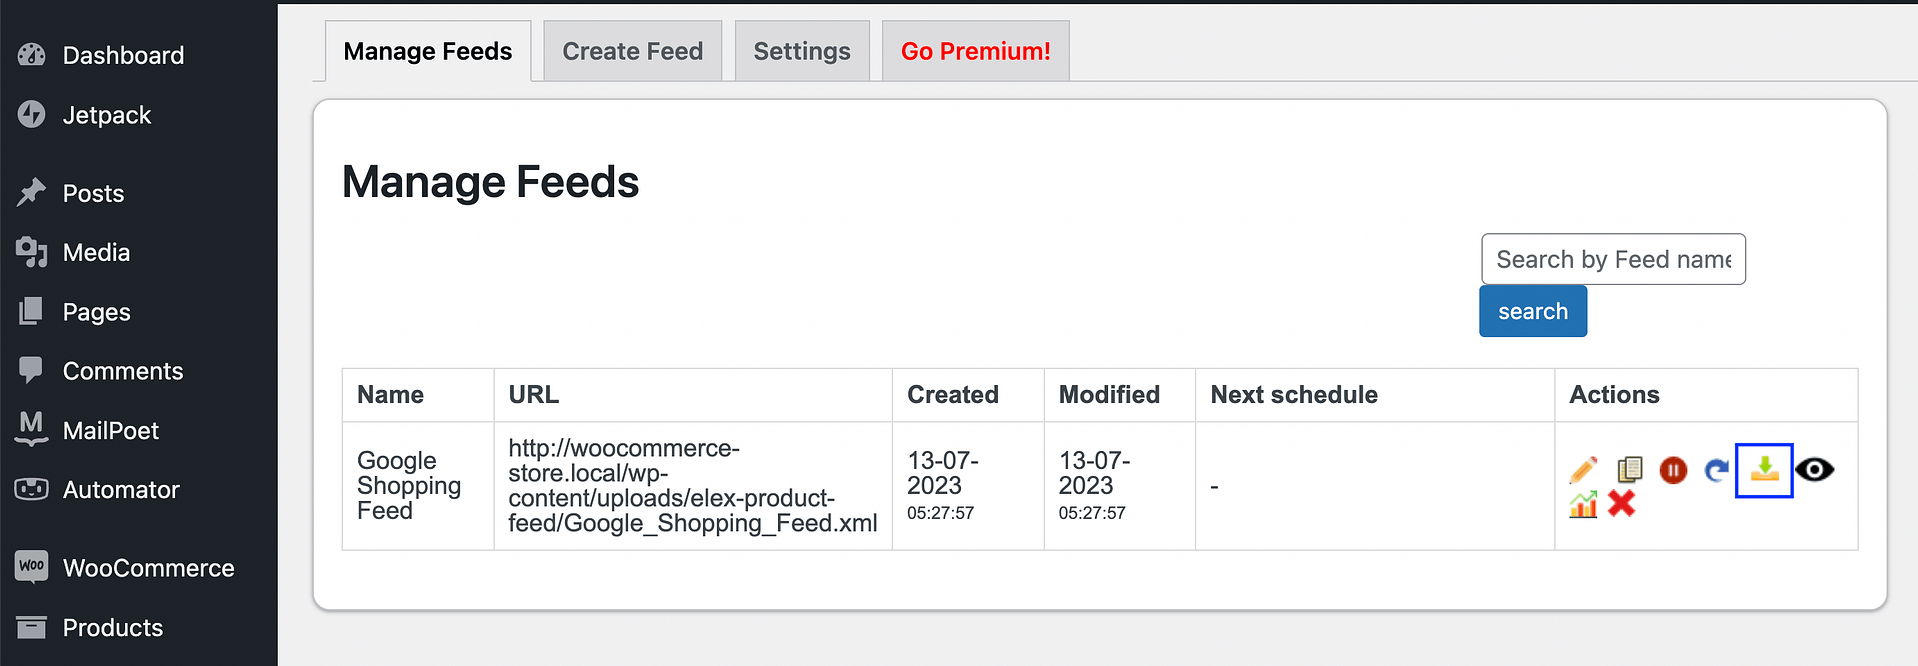Delete the feed with red X
This screenshot has height=666, width=1918.
pos(1621,504)
